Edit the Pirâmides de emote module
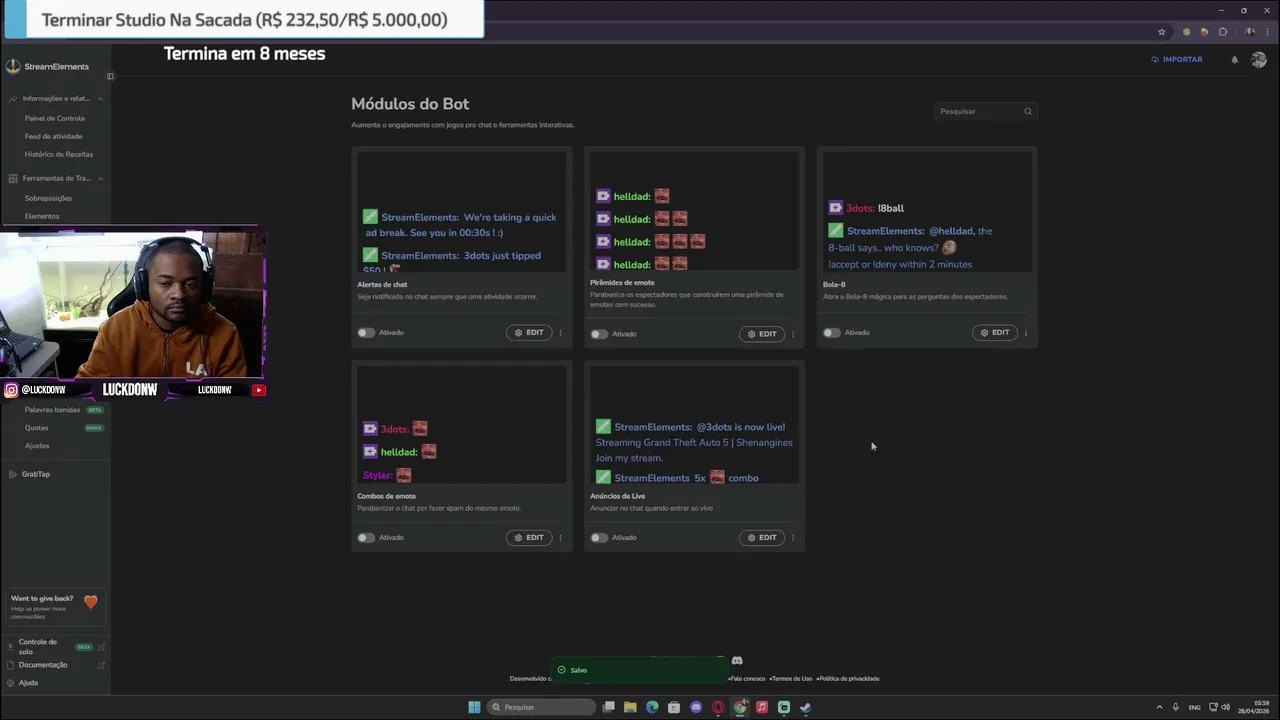This screenshot has width=1280, height=720. click(762, 334)
